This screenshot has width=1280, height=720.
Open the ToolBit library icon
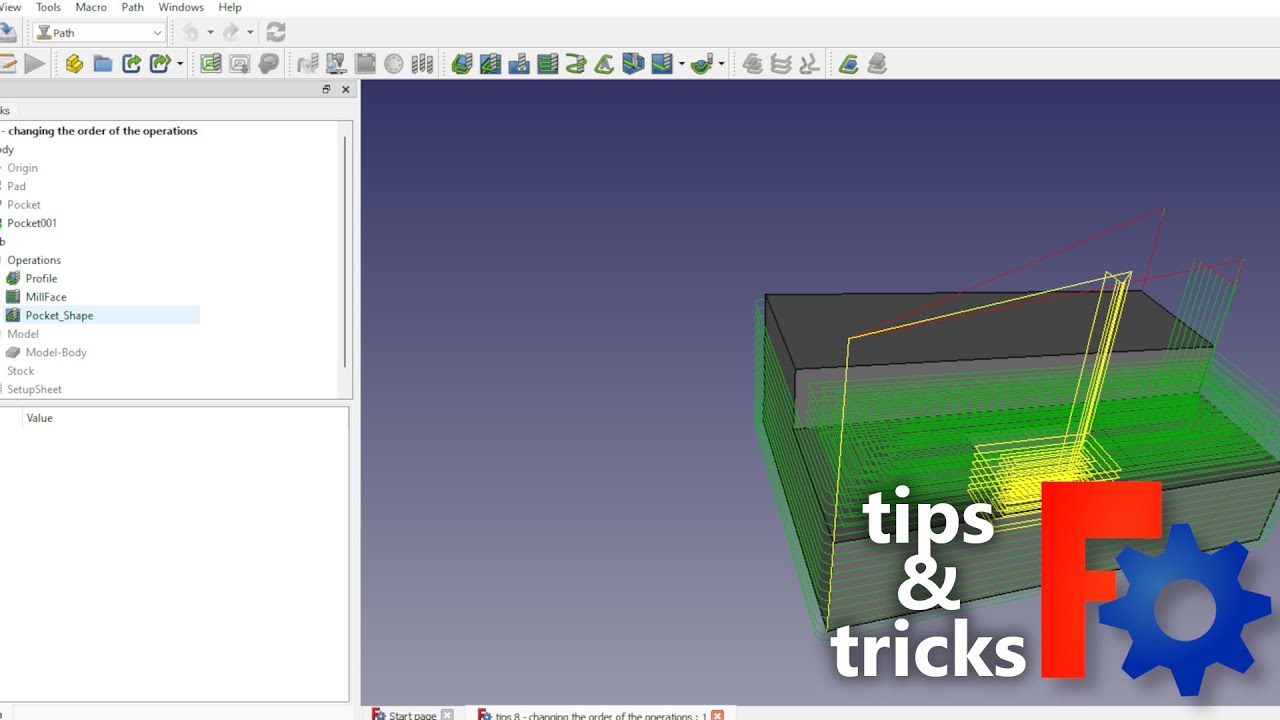[423, 64]
